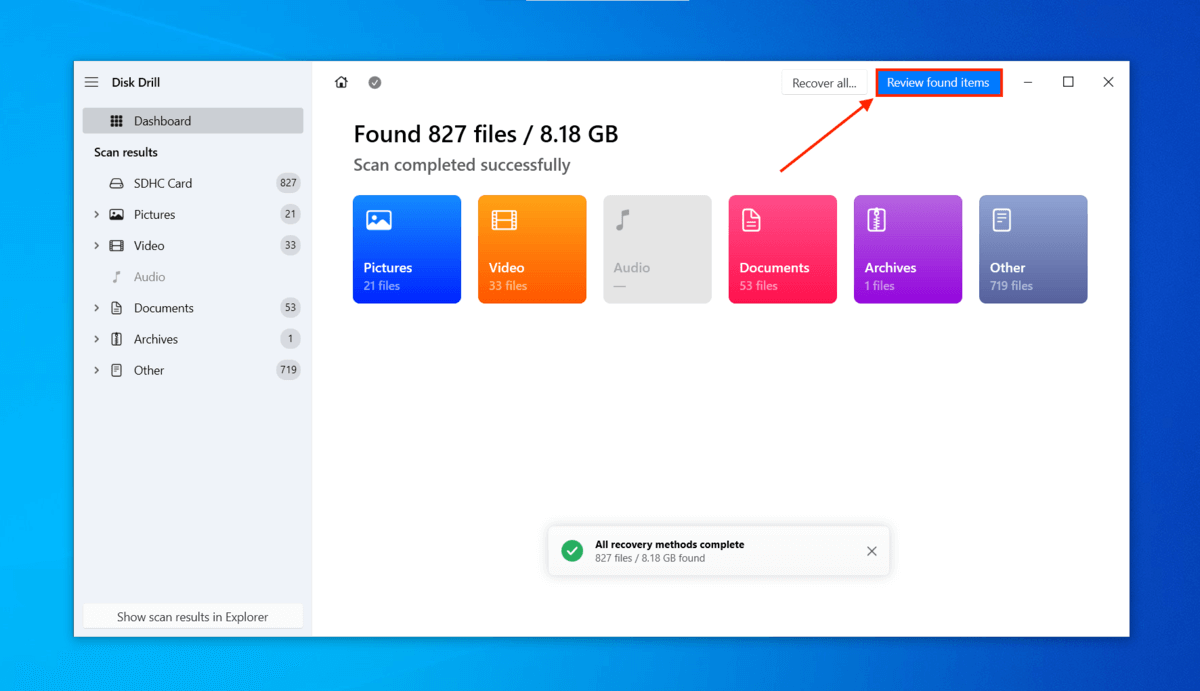The height and width of the screenshot is (691, 1200).
Task: Click the Other file icon in sidebar
Action: click(117, 370)
